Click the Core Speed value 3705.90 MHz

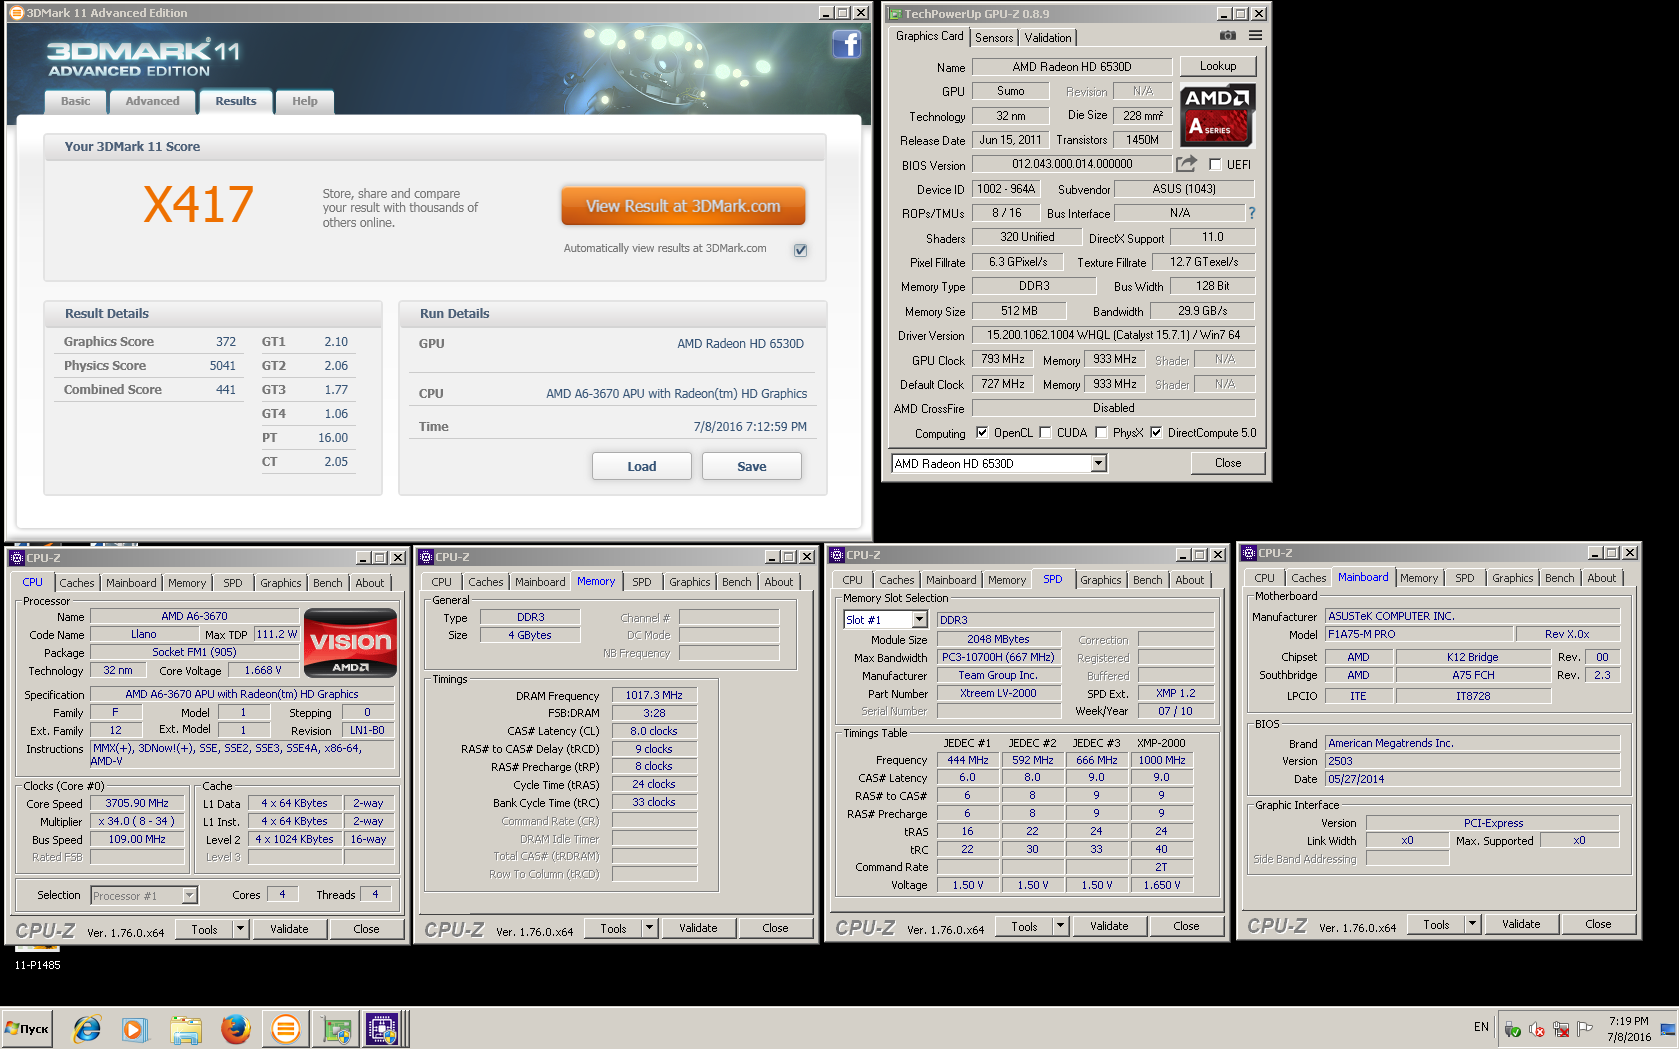137,803
